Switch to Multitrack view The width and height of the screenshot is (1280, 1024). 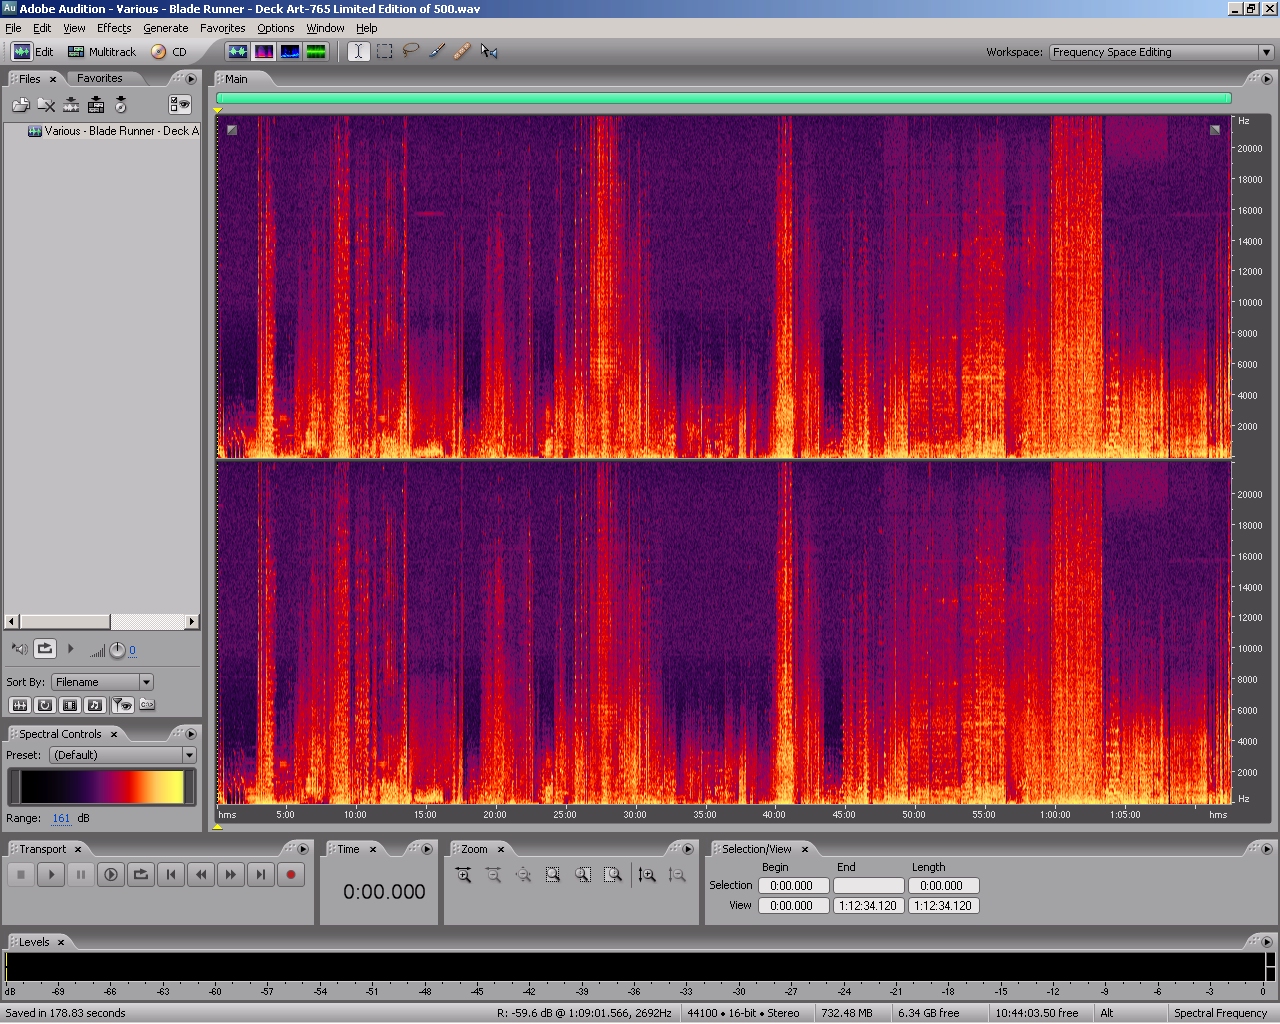[x=101, y=52]
